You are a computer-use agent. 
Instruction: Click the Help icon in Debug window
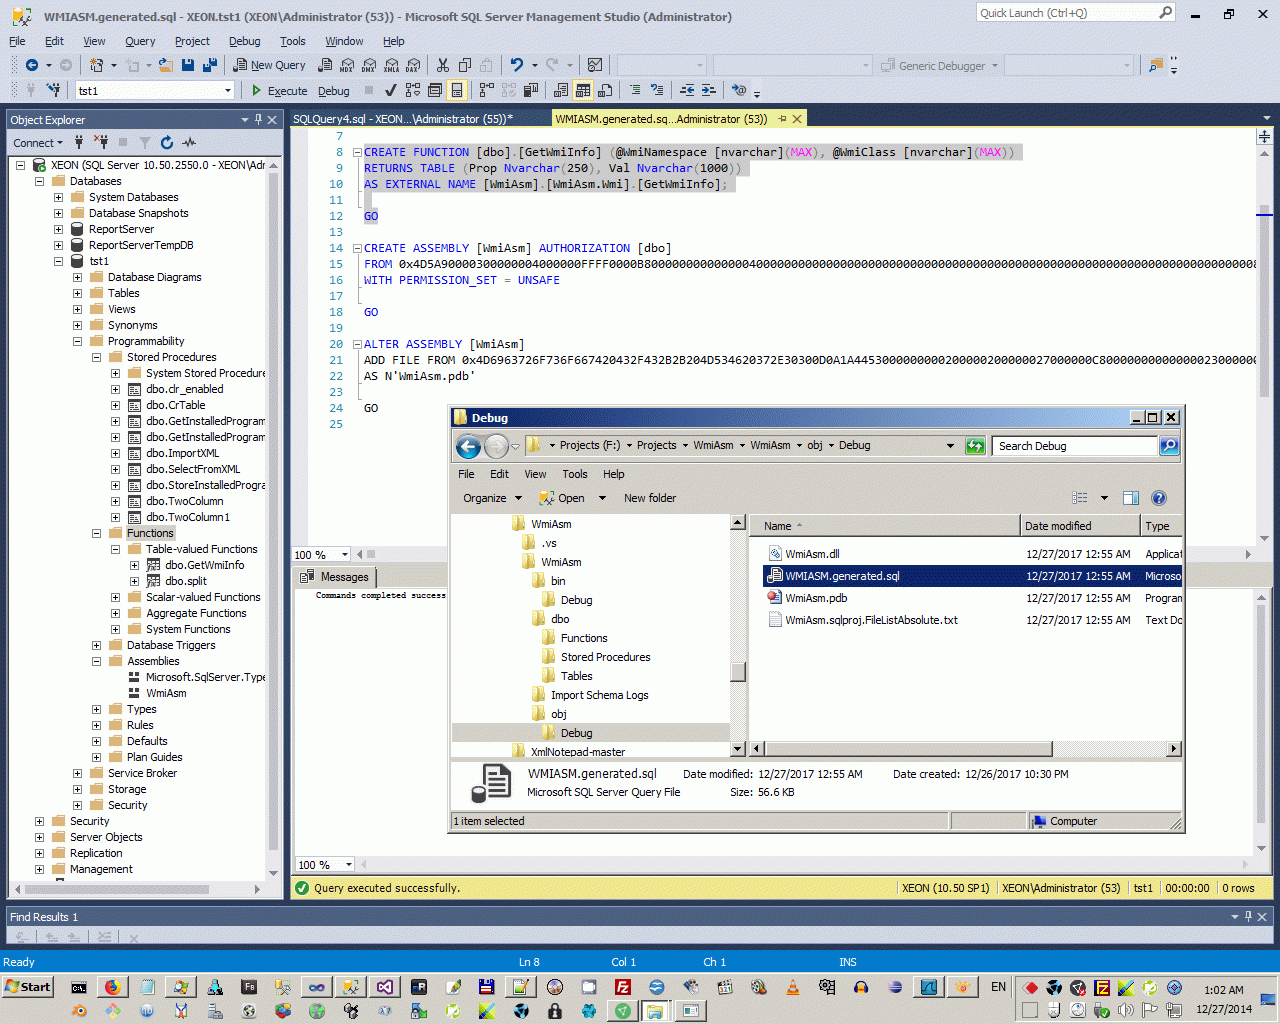click(x=1159, y=498)
